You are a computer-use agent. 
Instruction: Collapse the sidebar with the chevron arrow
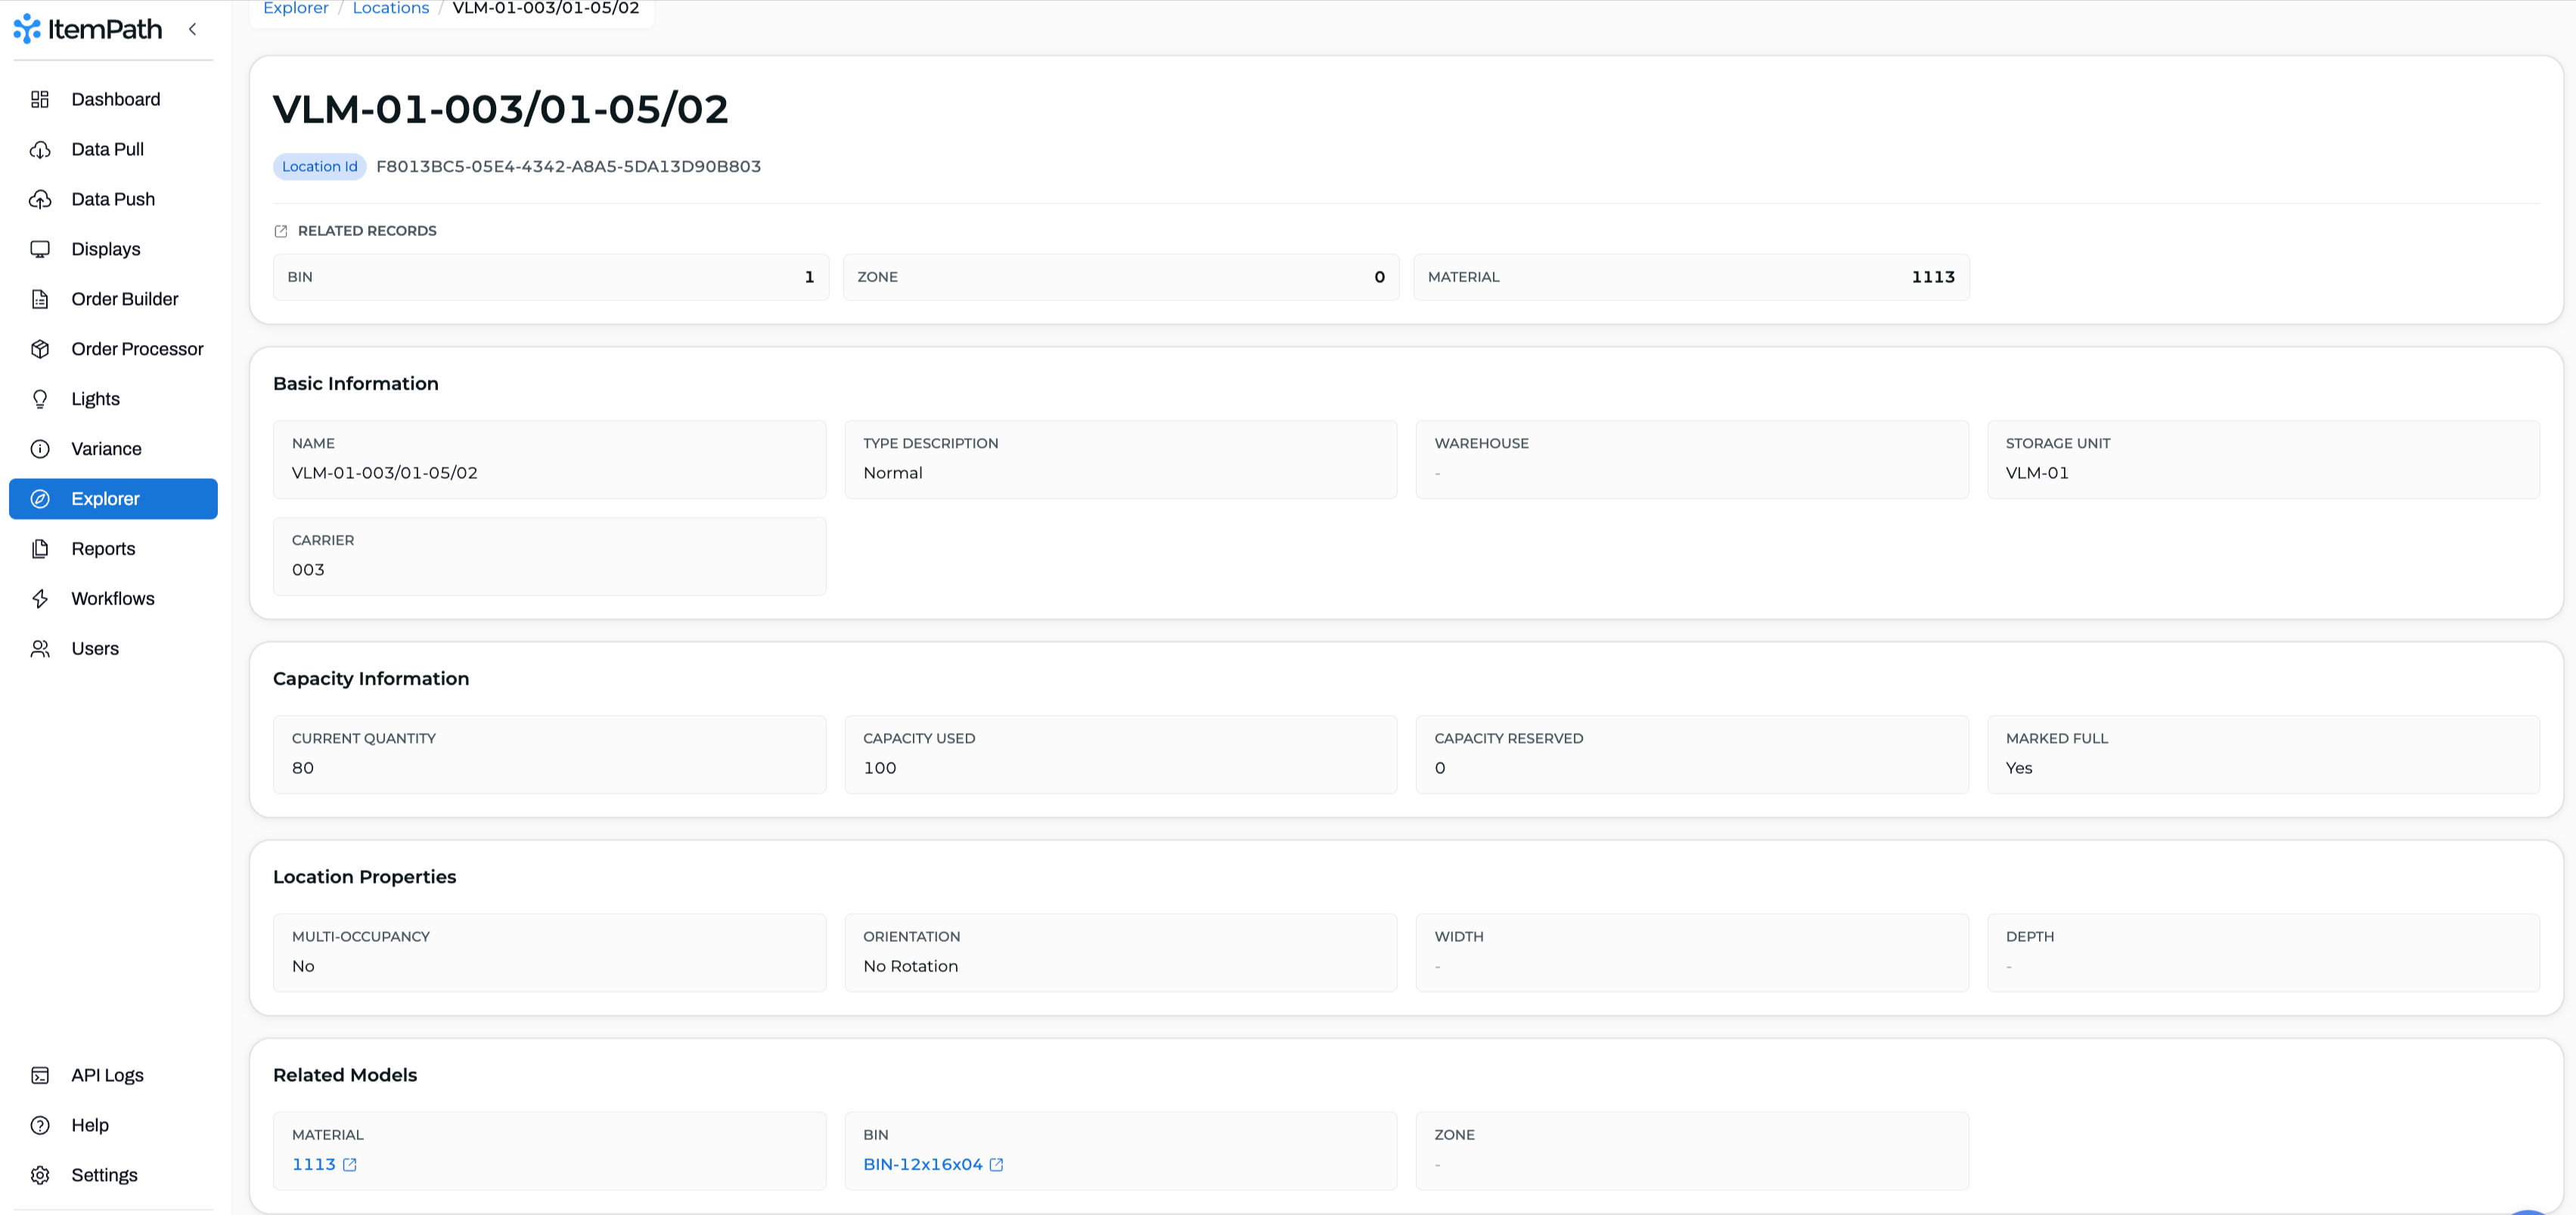click(192, 29)
